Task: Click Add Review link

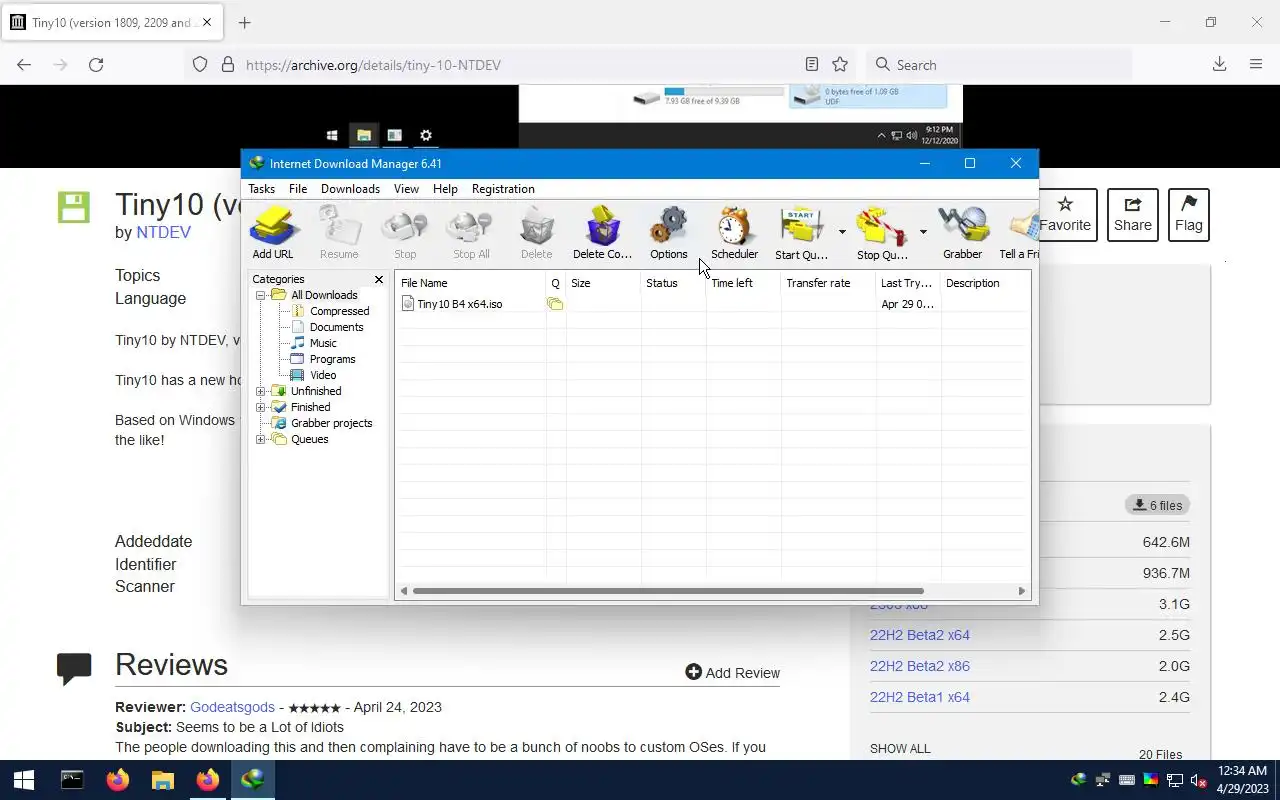Action: point(732,673)
